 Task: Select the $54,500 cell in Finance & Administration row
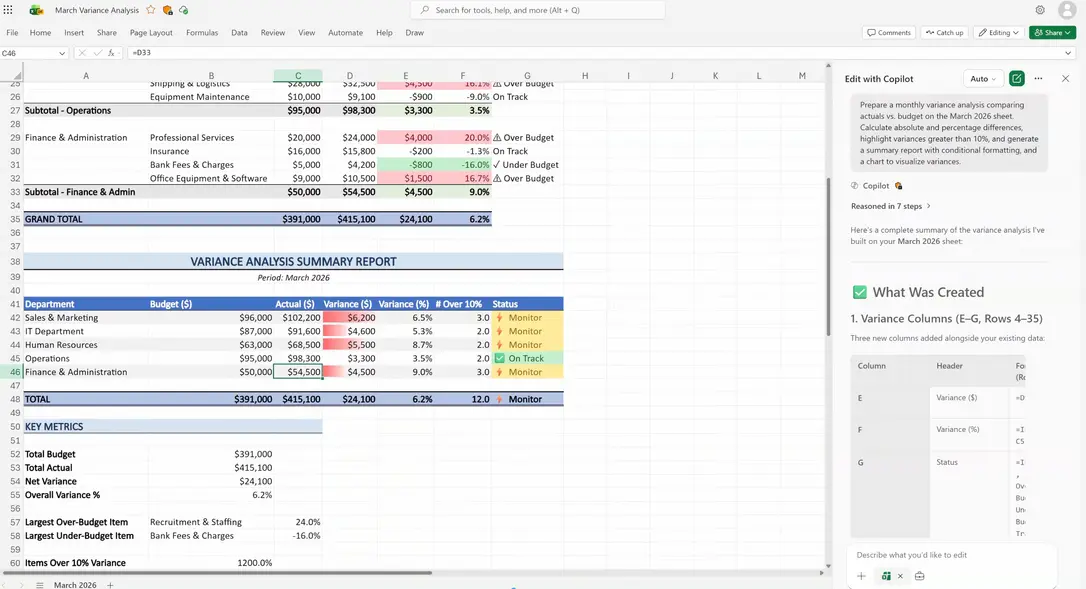[298, 372]
